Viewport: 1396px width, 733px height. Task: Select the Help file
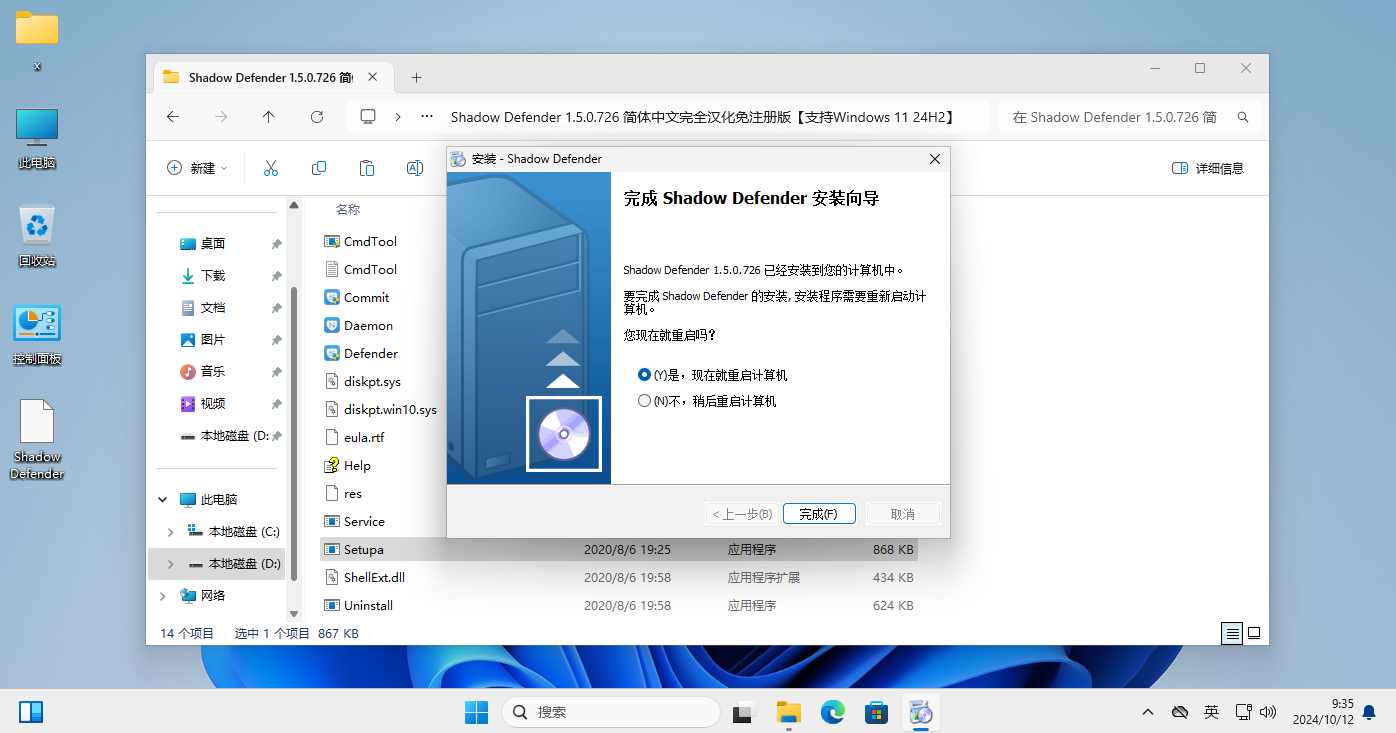[x=348, y=465]
